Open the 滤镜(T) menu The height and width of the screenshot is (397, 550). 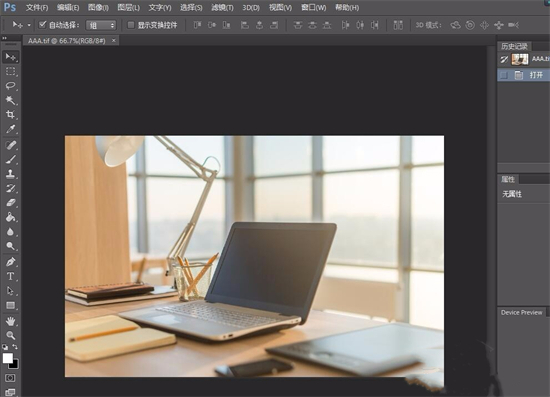tap(222, 7)
